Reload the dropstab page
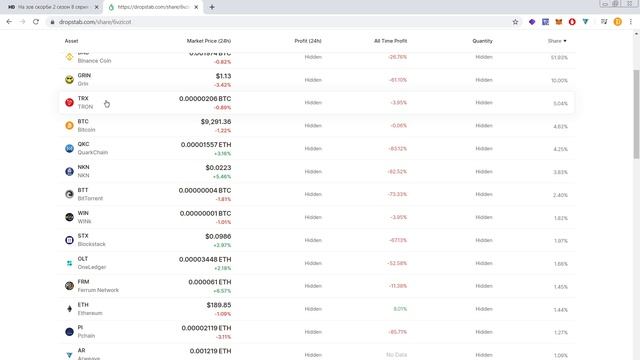This screenshot has width=640, height=360. (x=36, y=22)
